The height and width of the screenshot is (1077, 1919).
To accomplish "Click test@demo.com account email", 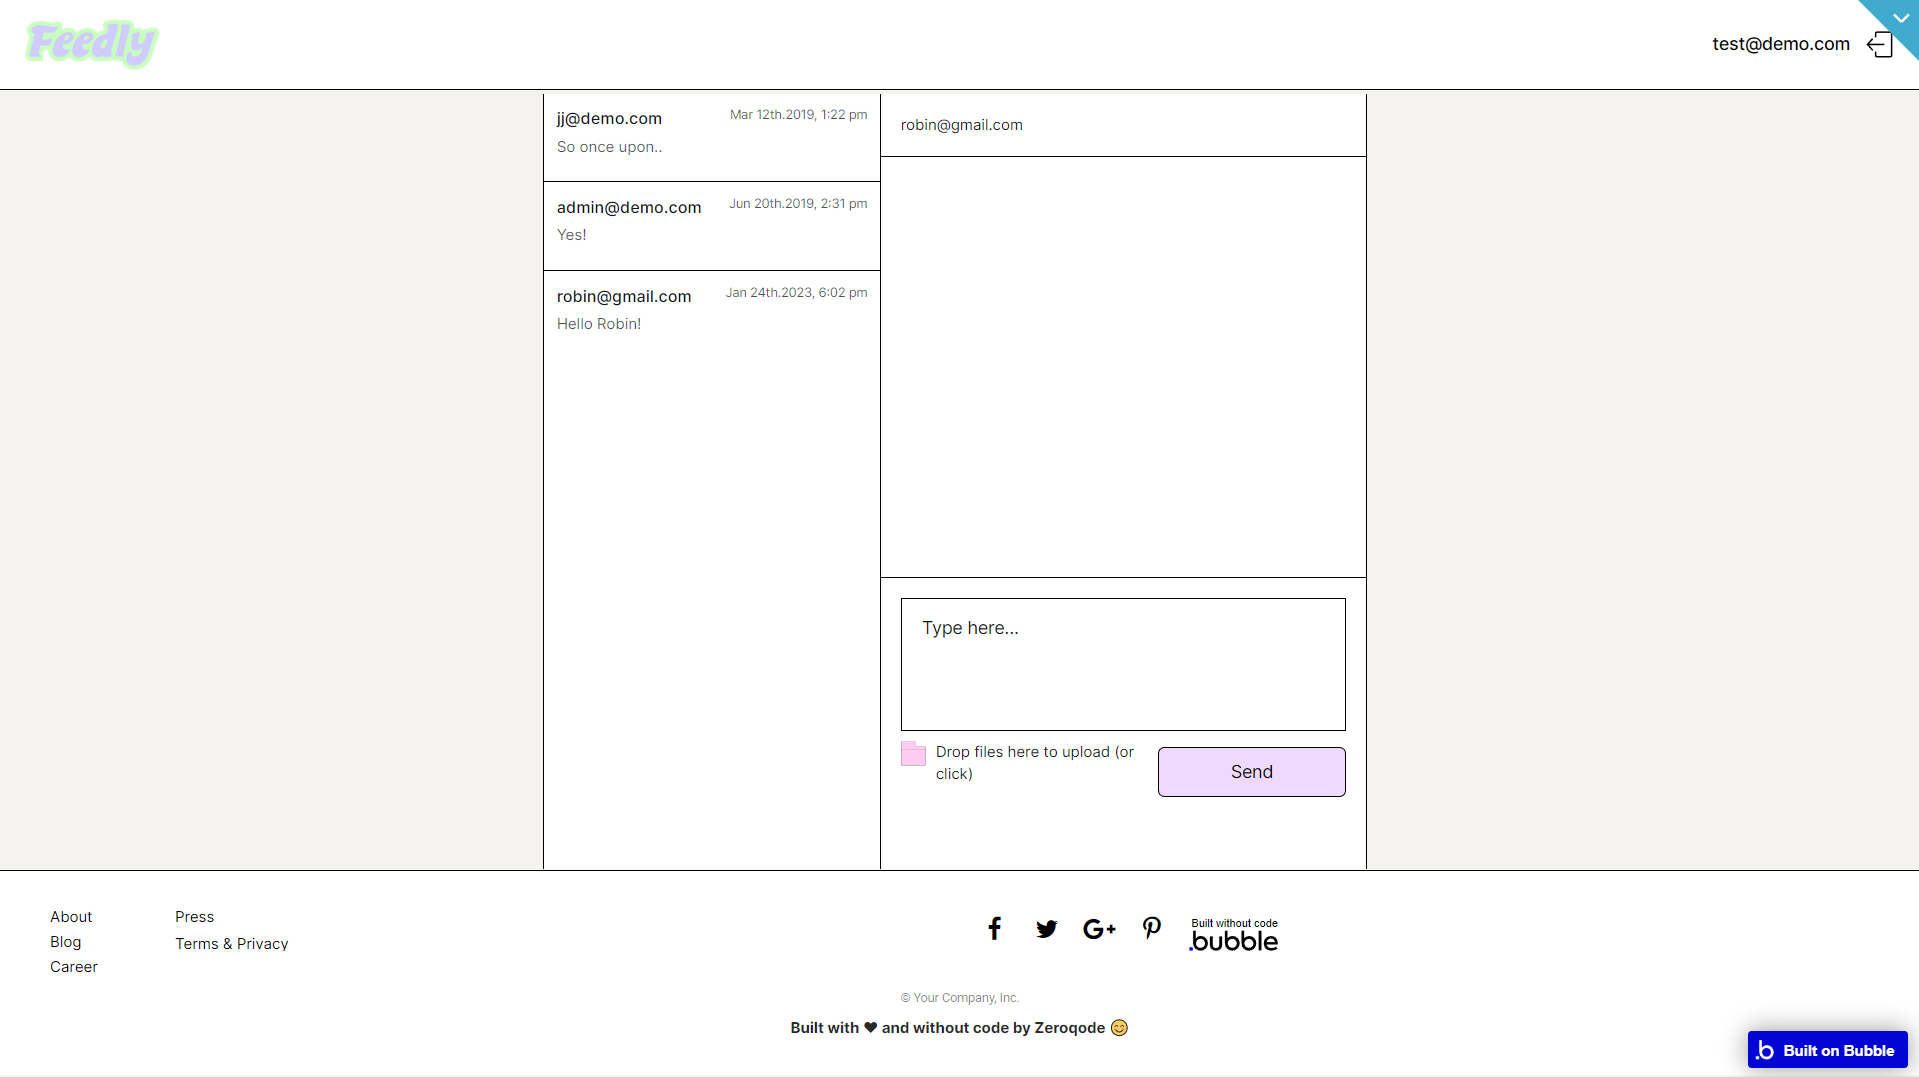I will coord(1781,44).
